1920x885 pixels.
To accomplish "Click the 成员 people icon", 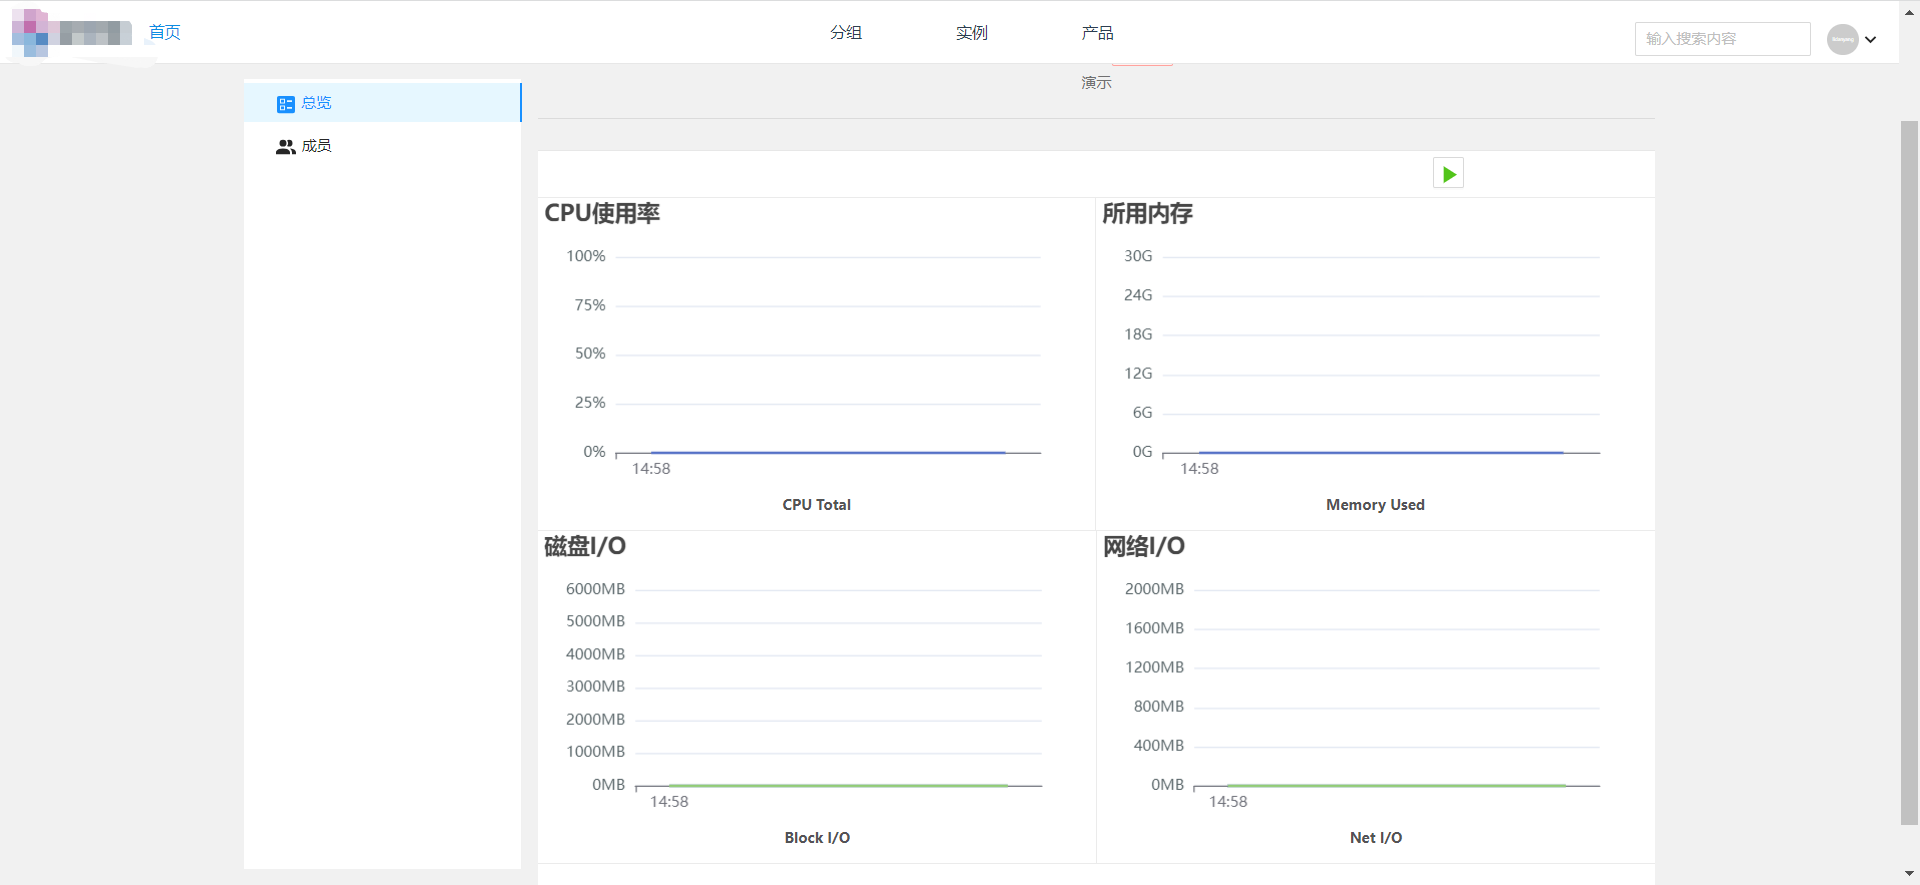I will click(x=286, y=146).
